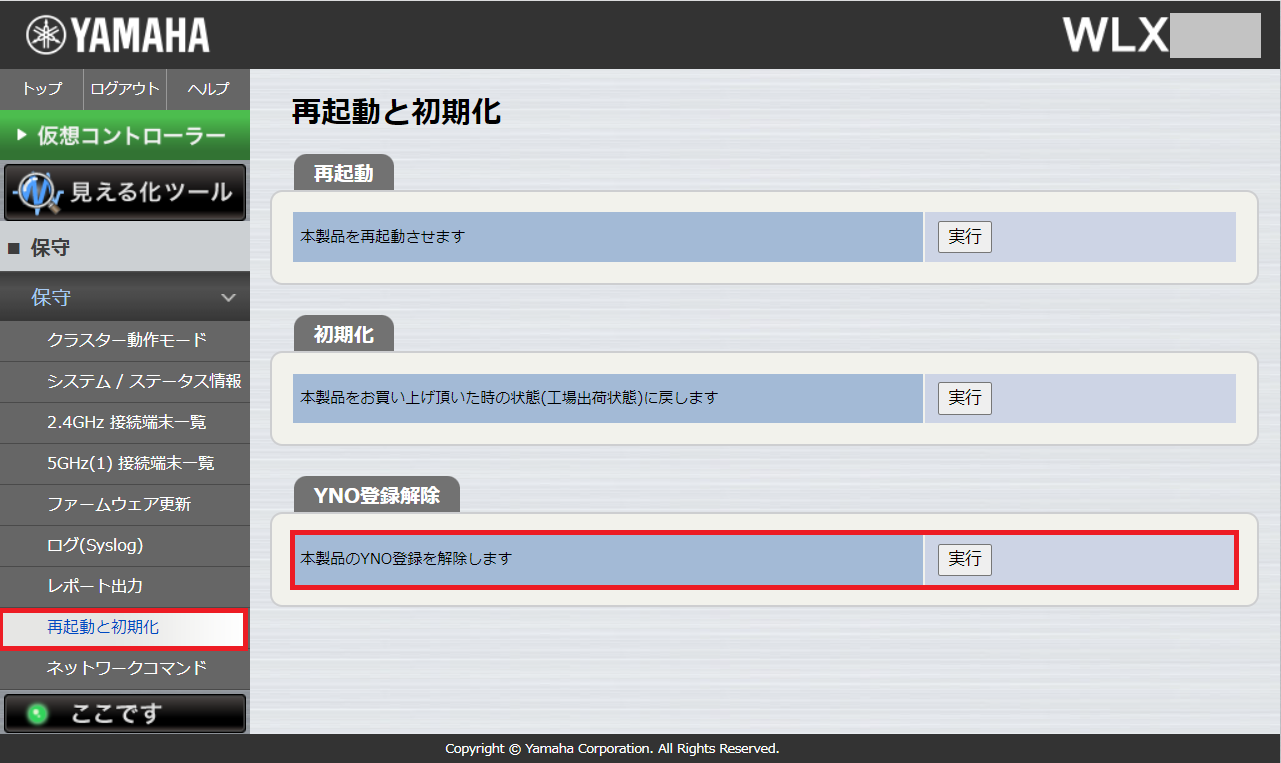Click the square bullet icon next to 保守
The width and height of the screenshot is (1281, 763).
click(13, 247)
